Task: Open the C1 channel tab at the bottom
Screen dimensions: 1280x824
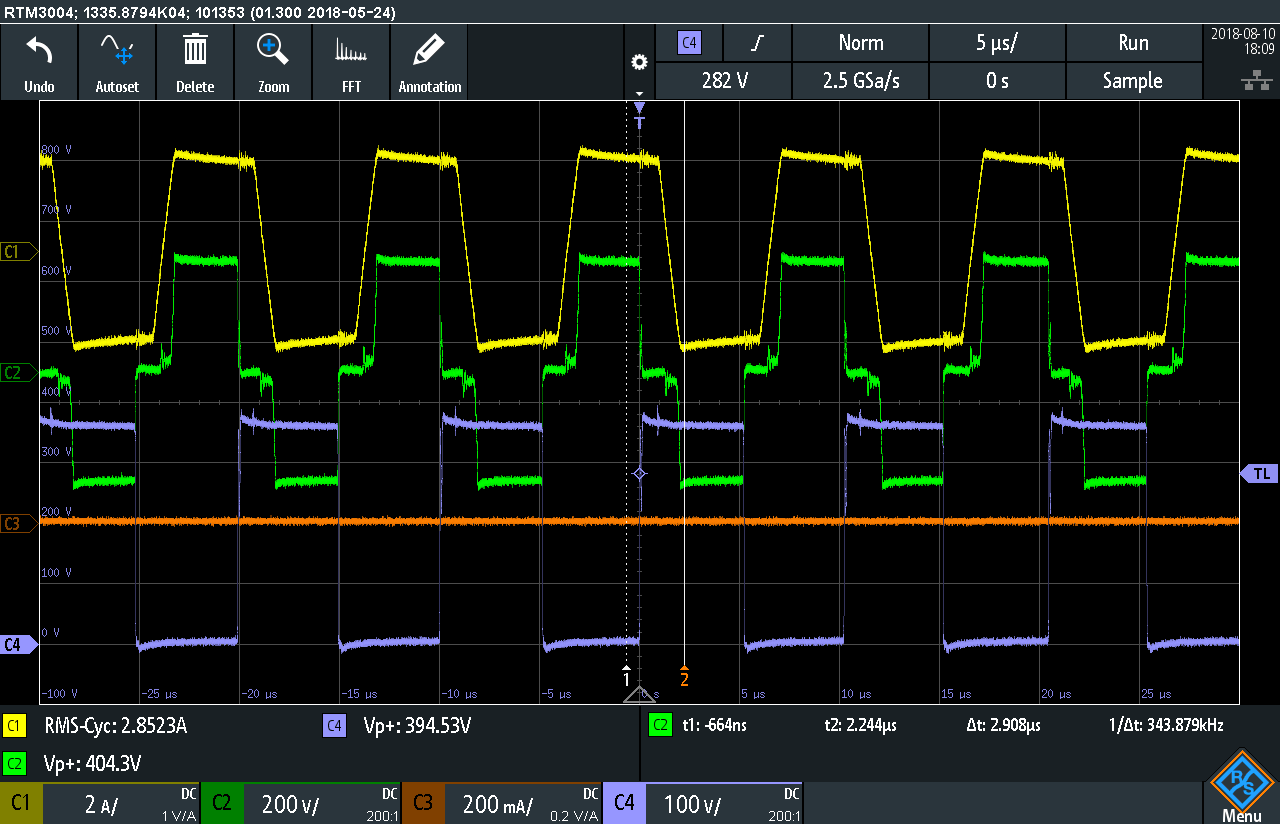Action: [x=21, y=803]
